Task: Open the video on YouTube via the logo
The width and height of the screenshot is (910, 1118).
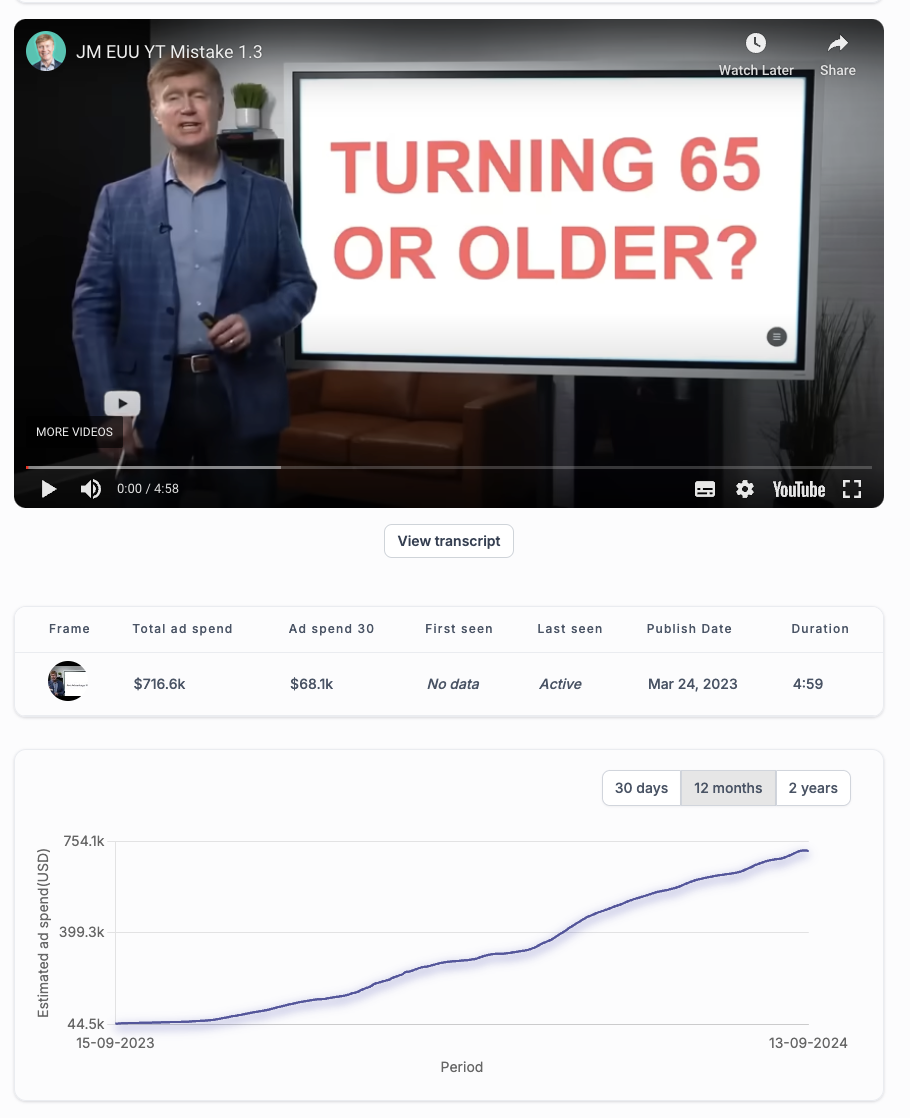Action: 799,489
